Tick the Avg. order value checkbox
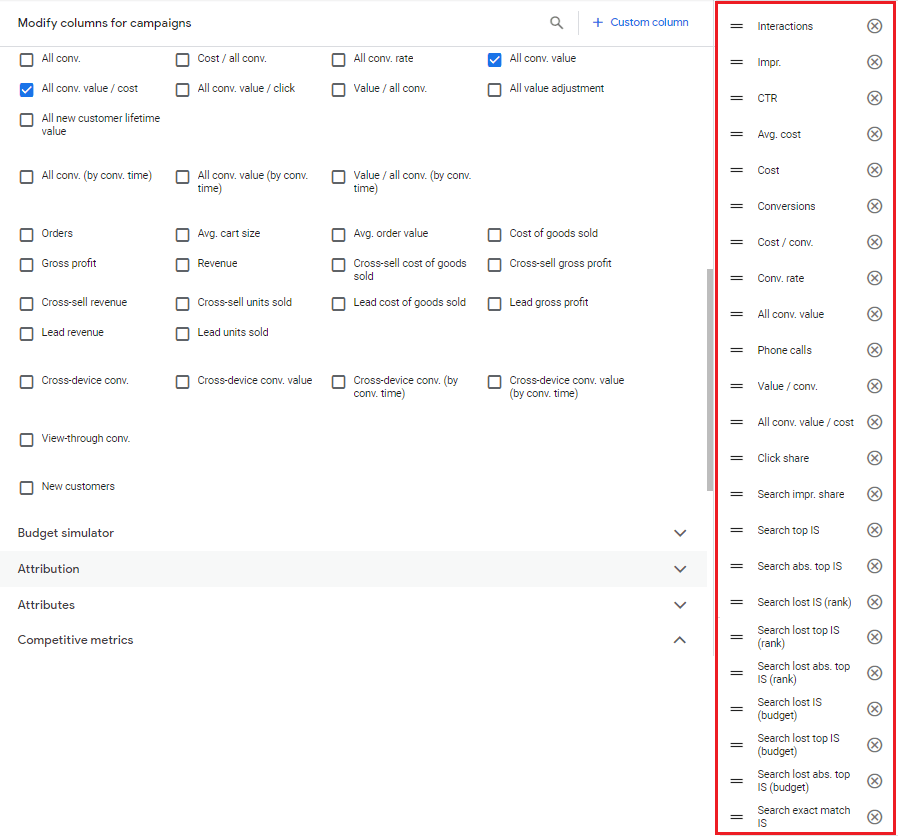Viewport: 898px width, 838px height. [338, 234]
